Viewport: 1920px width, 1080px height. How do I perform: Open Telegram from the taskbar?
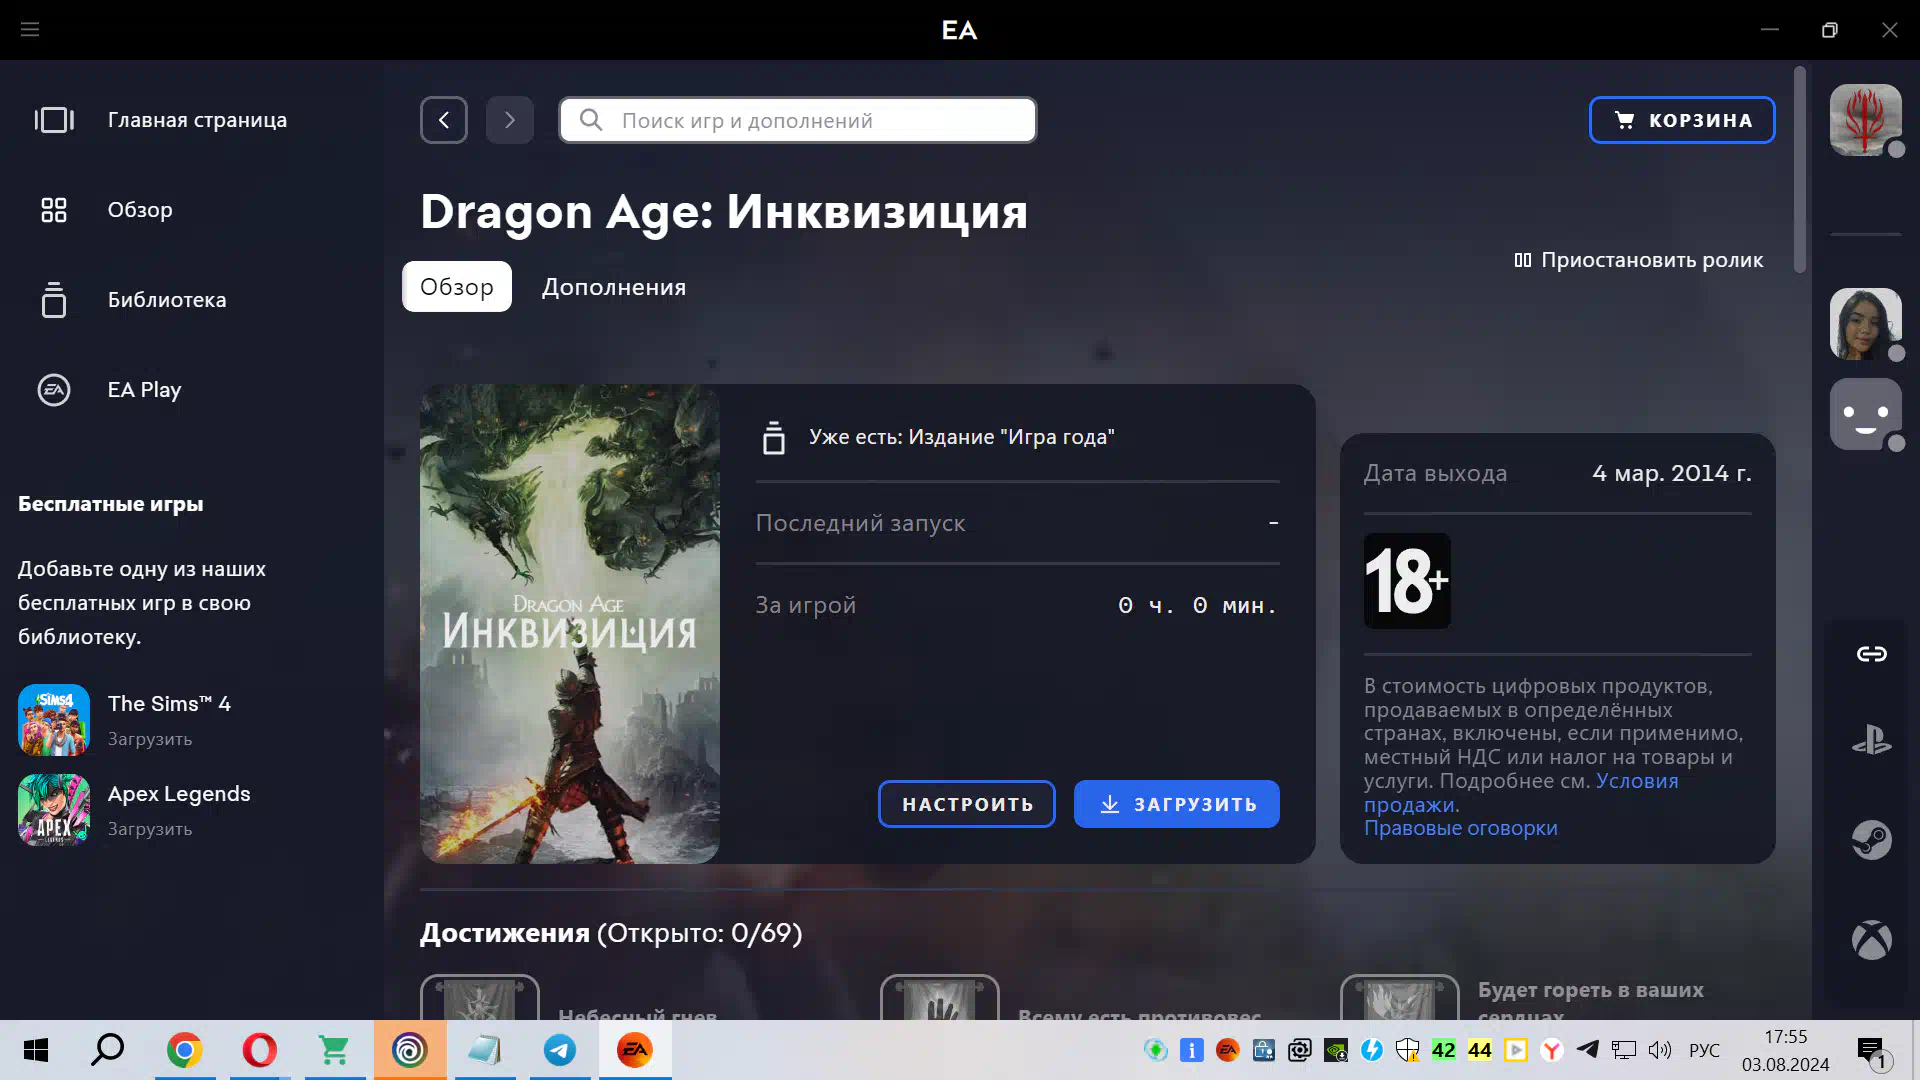560,1050
